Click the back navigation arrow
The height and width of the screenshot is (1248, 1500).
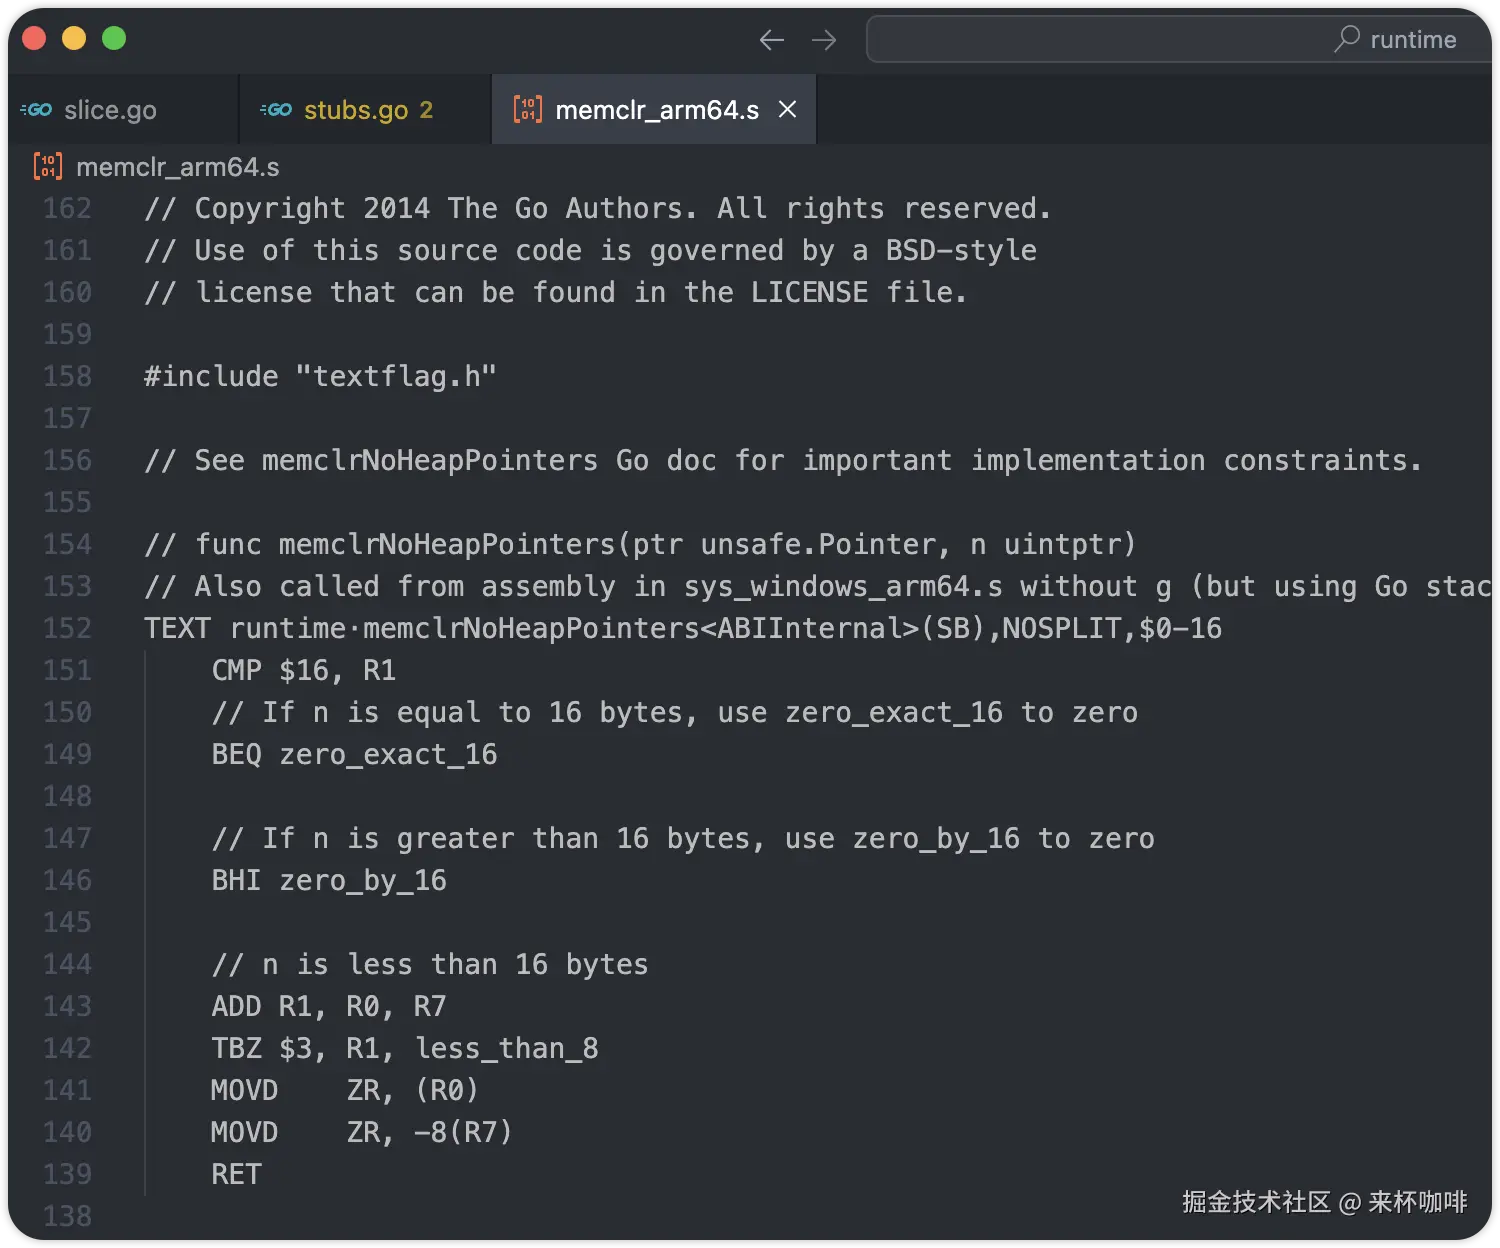point(771,40)
